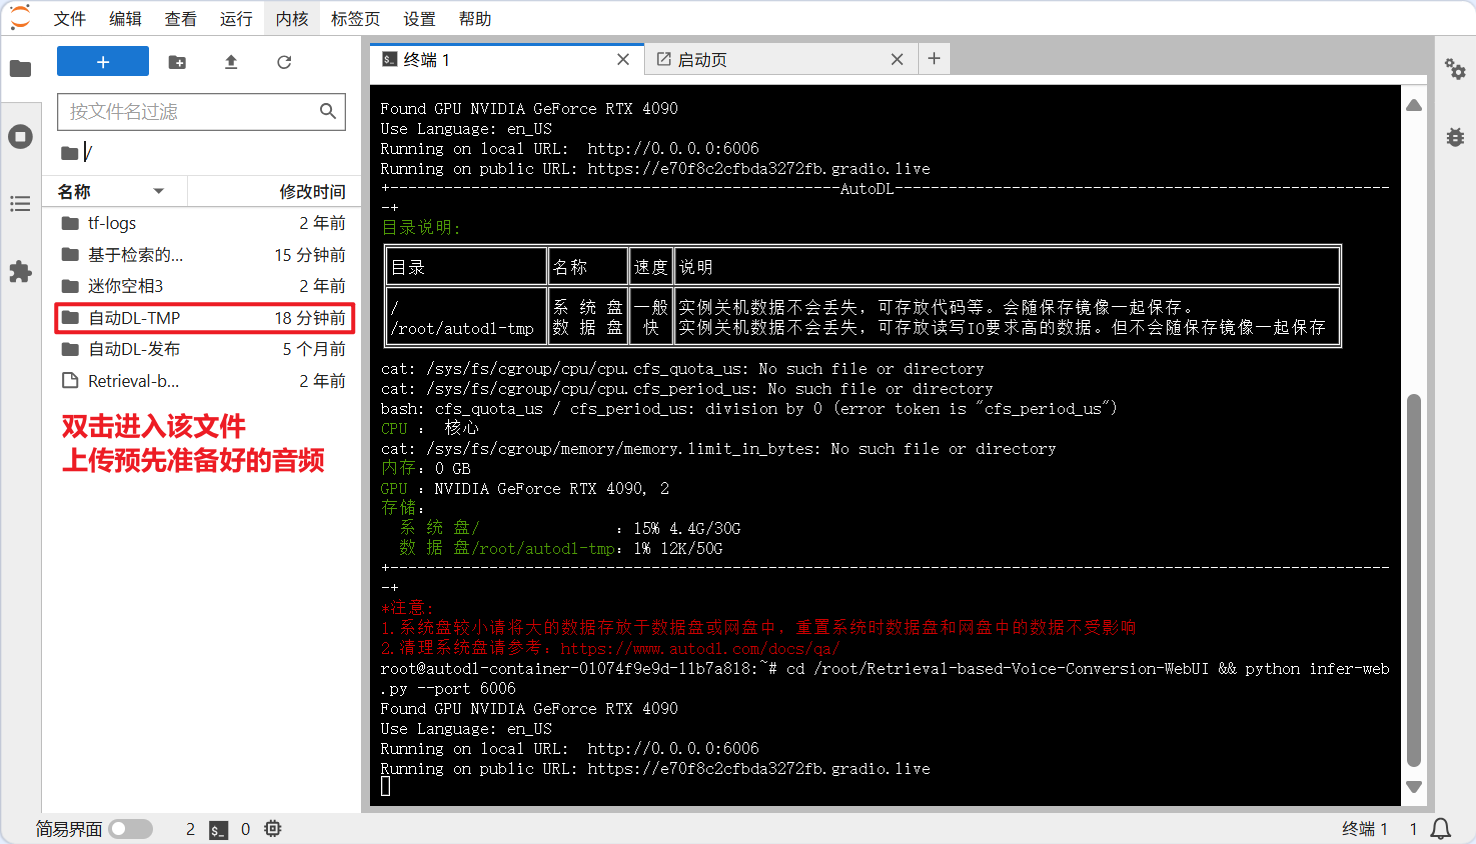Click the autodl.com docs link in terminal
This screenshot has height=844, width=1476.
700,648
